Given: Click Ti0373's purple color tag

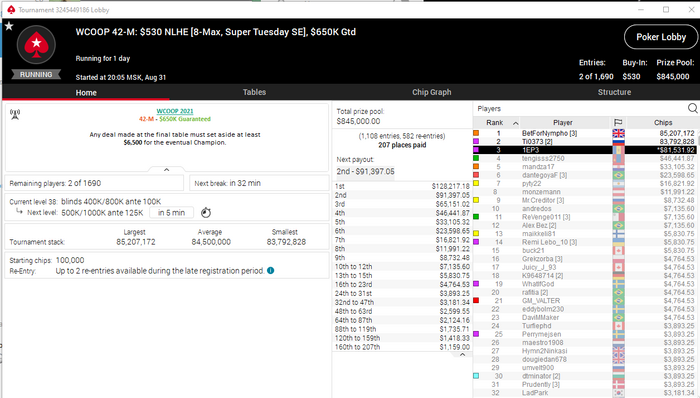Looking at the screenshot, I should [476, 141].
